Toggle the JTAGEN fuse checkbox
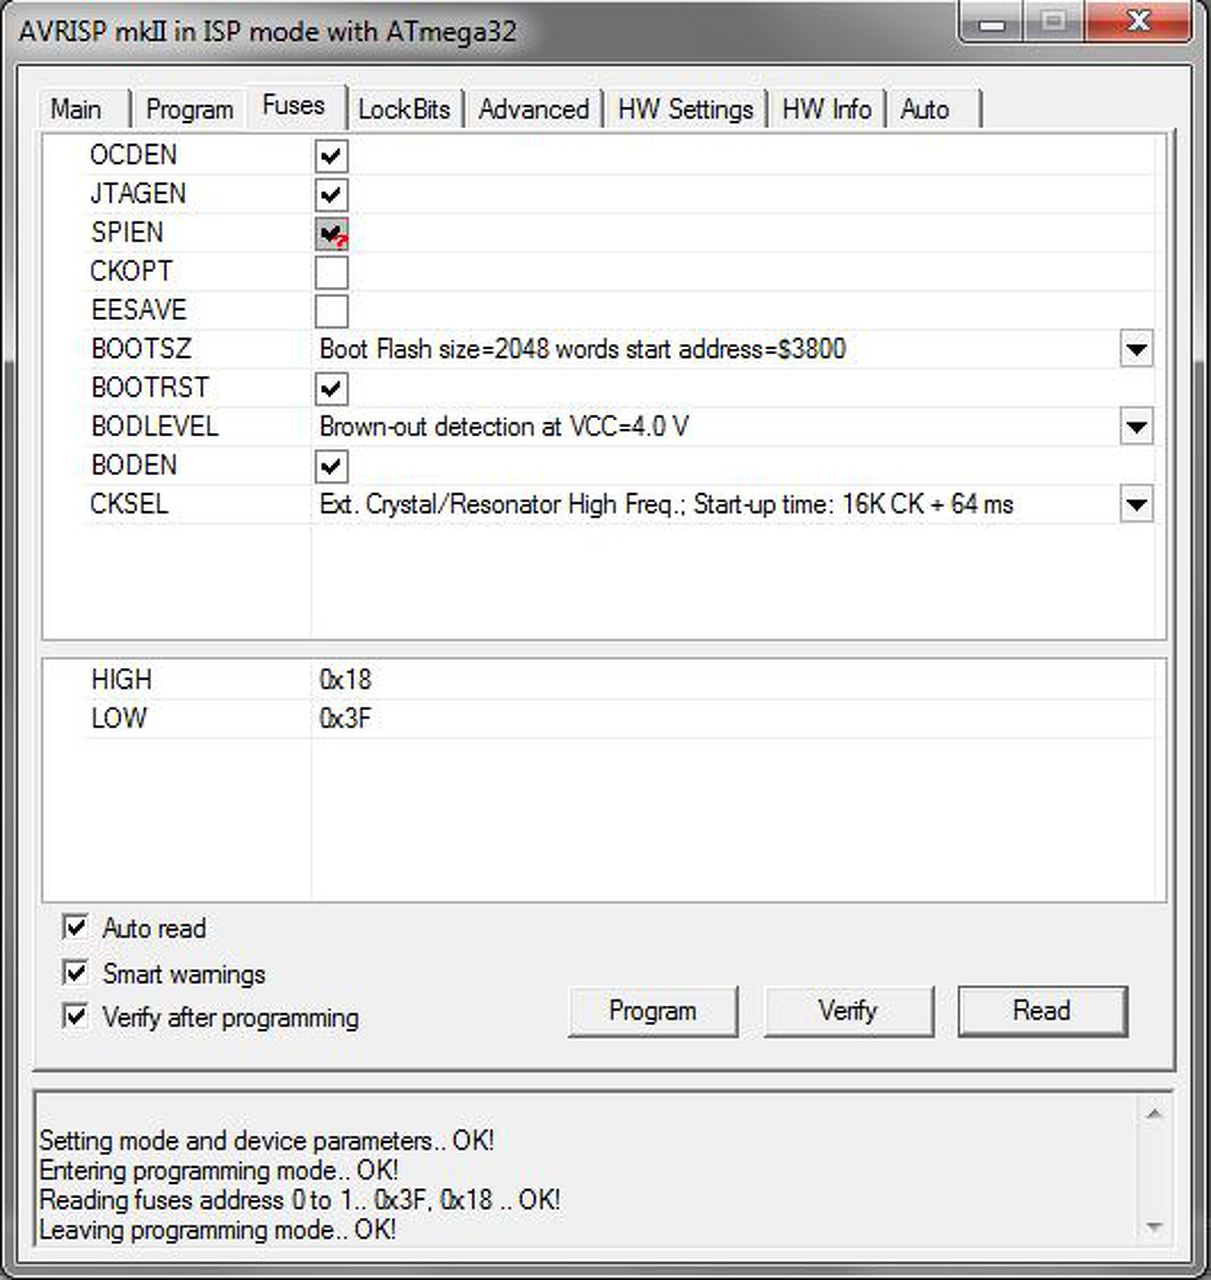The width and height of the screenshot is (1211, 1280). 331,194
